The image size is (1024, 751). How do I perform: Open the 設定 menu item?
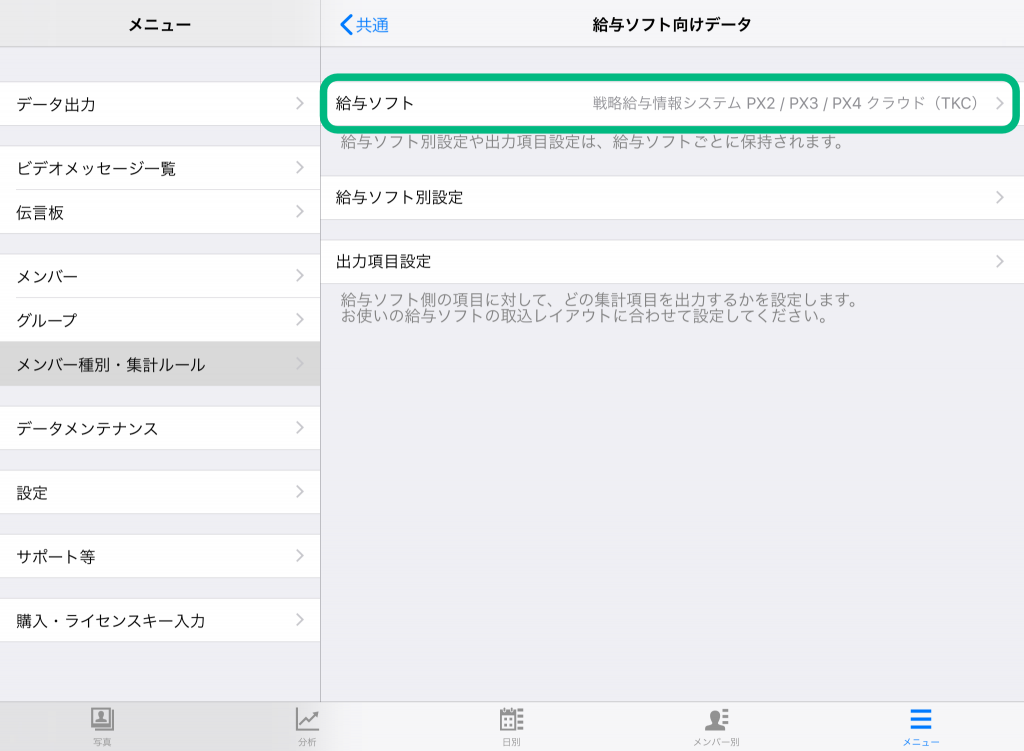(x=160, y=492)
